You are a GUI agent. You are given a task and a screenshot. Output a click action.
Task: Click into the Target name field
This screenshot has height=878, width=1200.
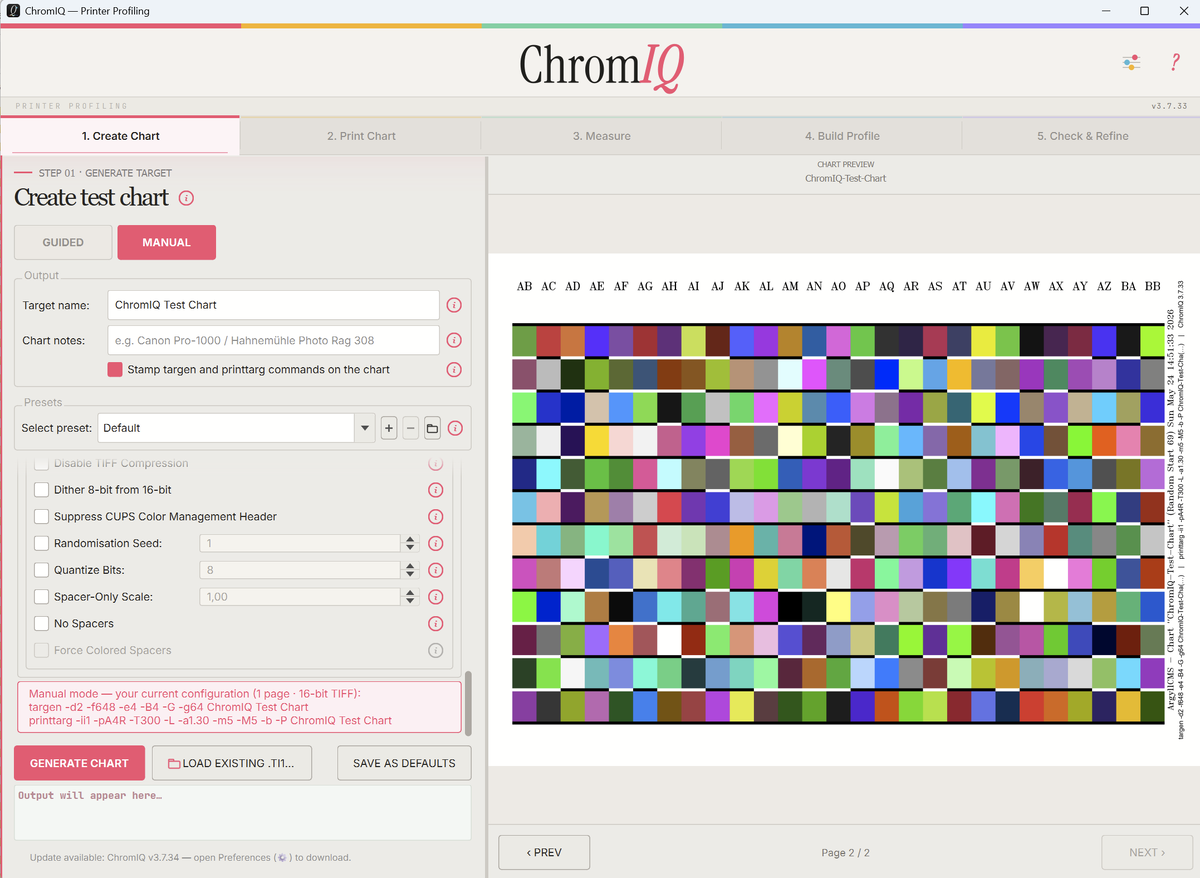click(x=273, y=305)
